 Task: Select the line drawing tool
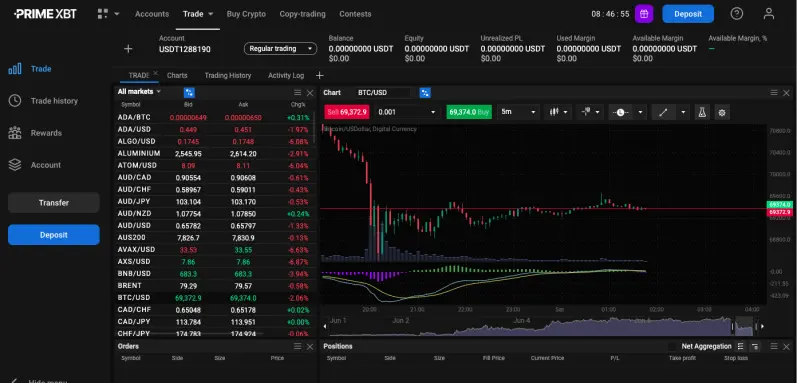[663, 112]
